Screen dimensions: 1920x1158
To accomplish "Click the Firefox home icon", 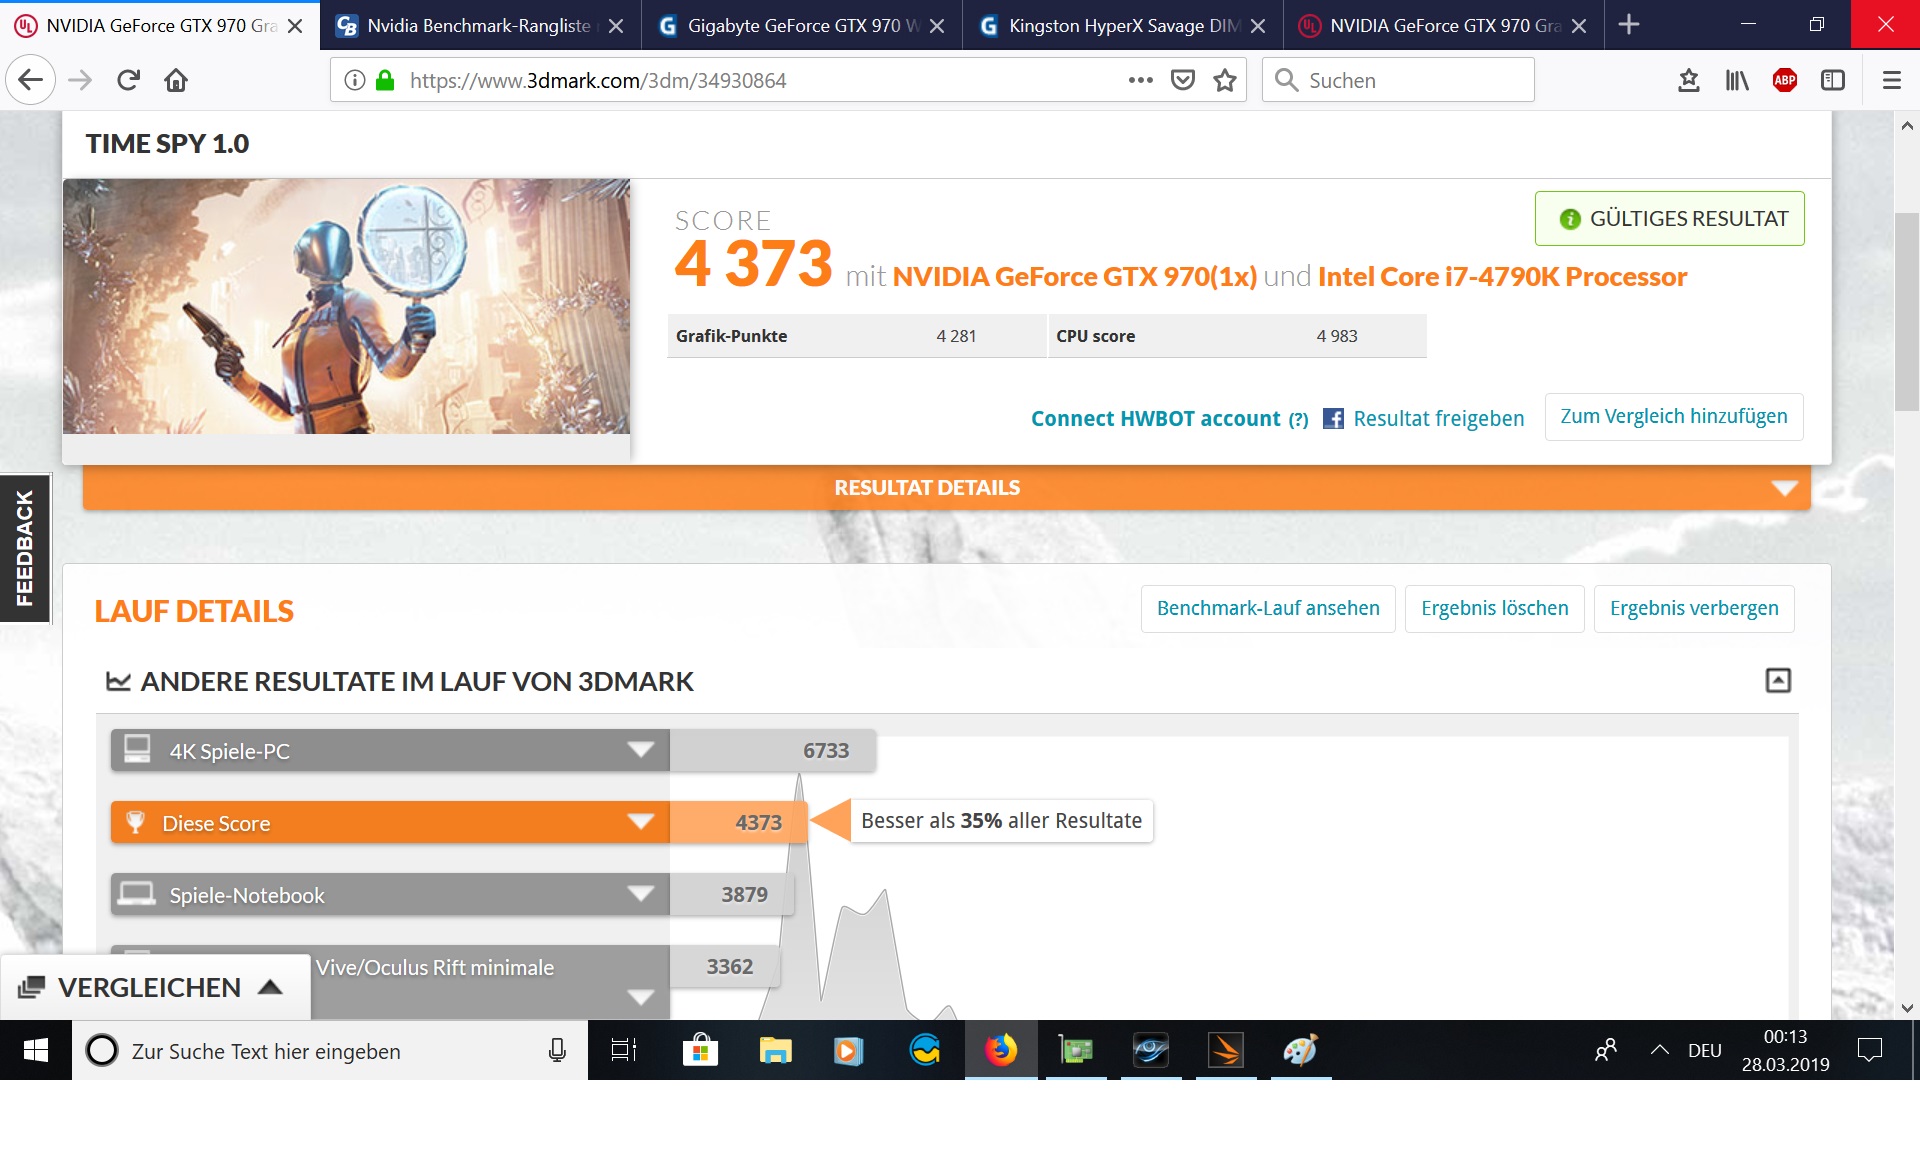I will (176, 80).
